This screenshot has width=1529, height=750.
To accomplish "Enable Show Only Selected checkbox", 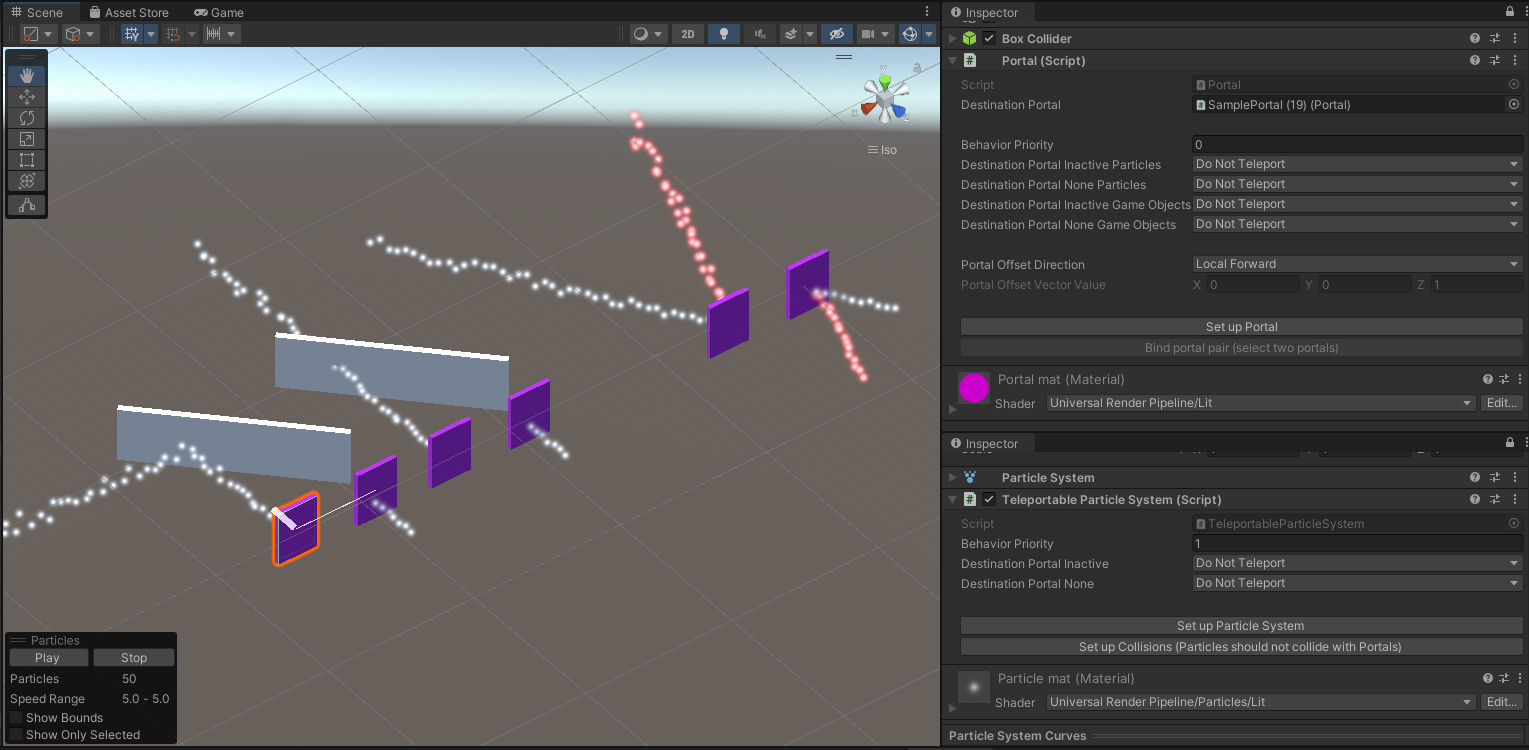I will (16, 735).
